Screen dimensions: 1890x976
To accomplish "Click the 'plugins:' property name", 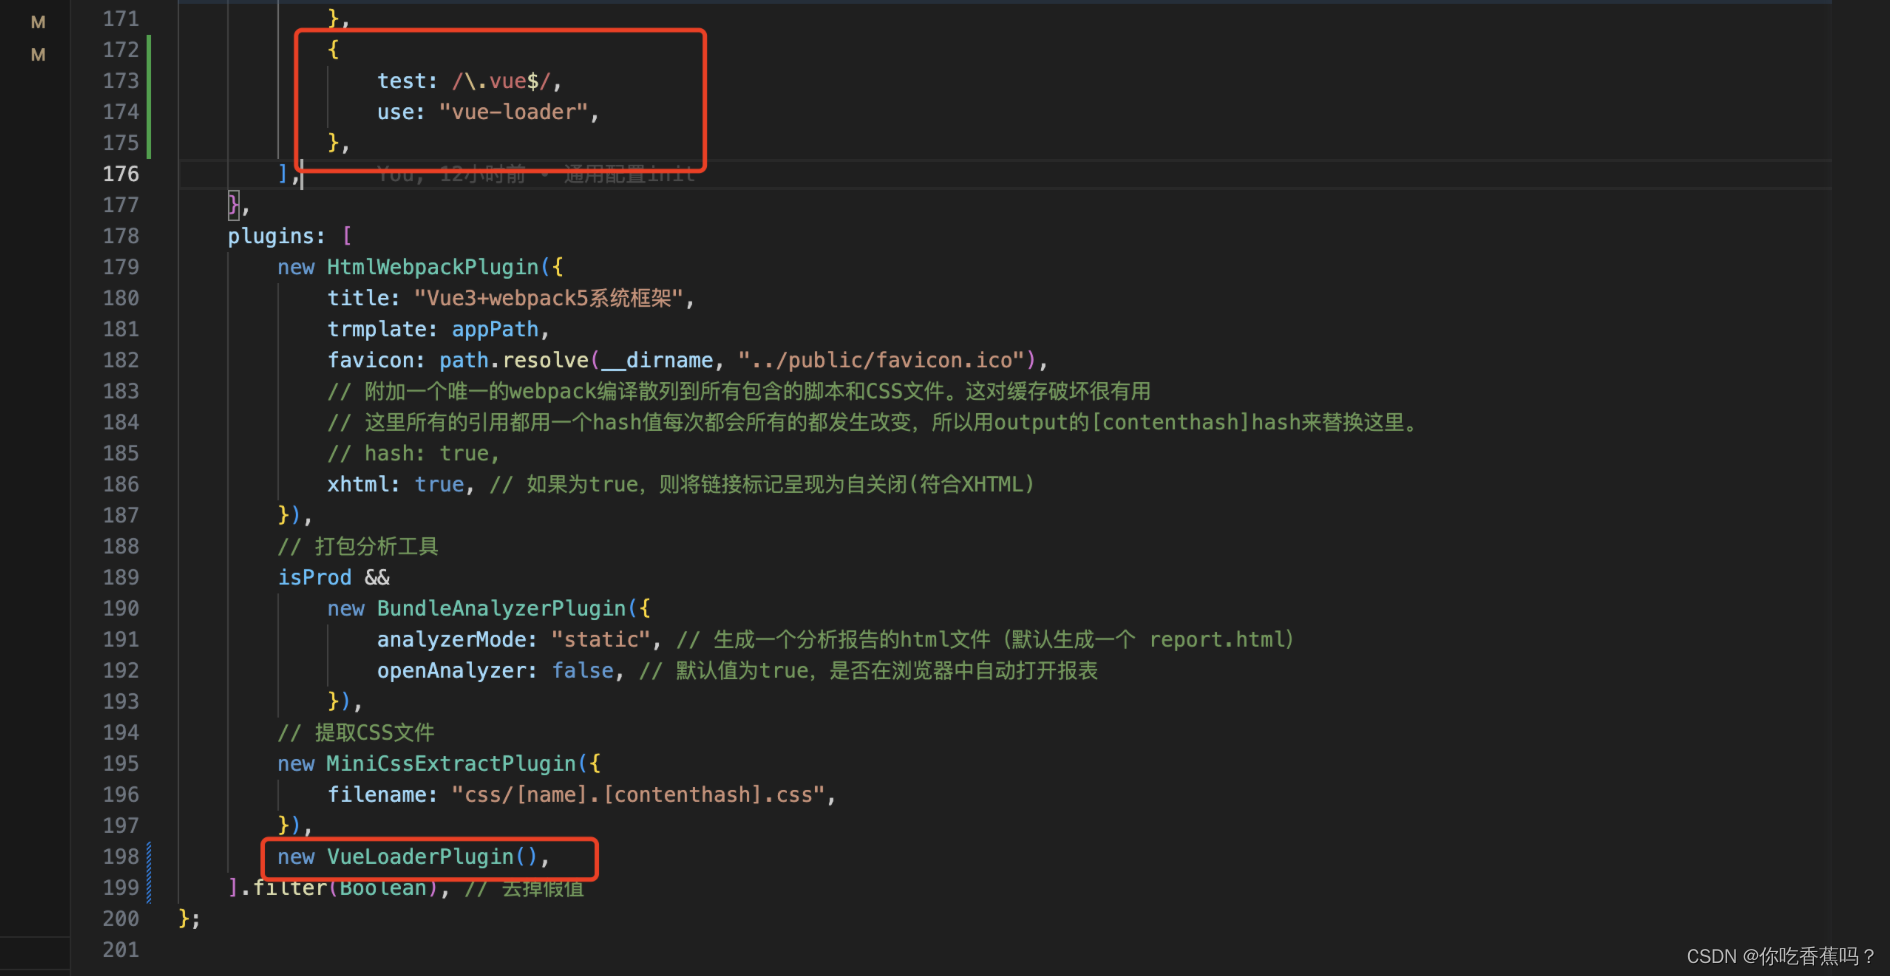I will coord(276,236).
